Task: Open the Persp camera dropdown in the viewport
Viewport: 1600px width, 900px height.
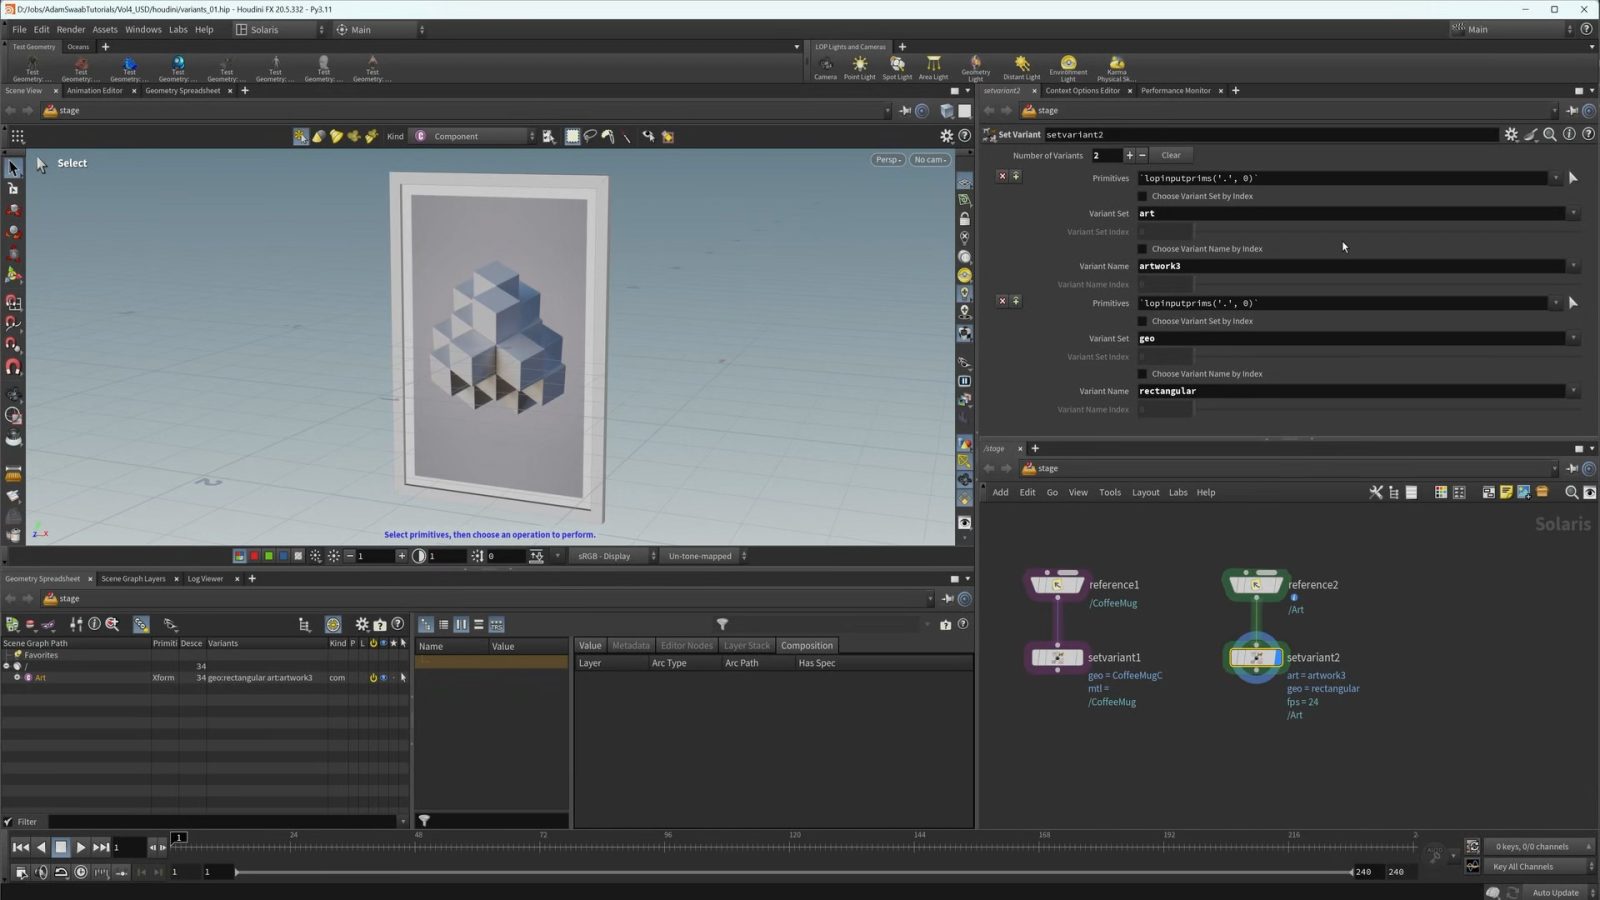Action: 886,159
